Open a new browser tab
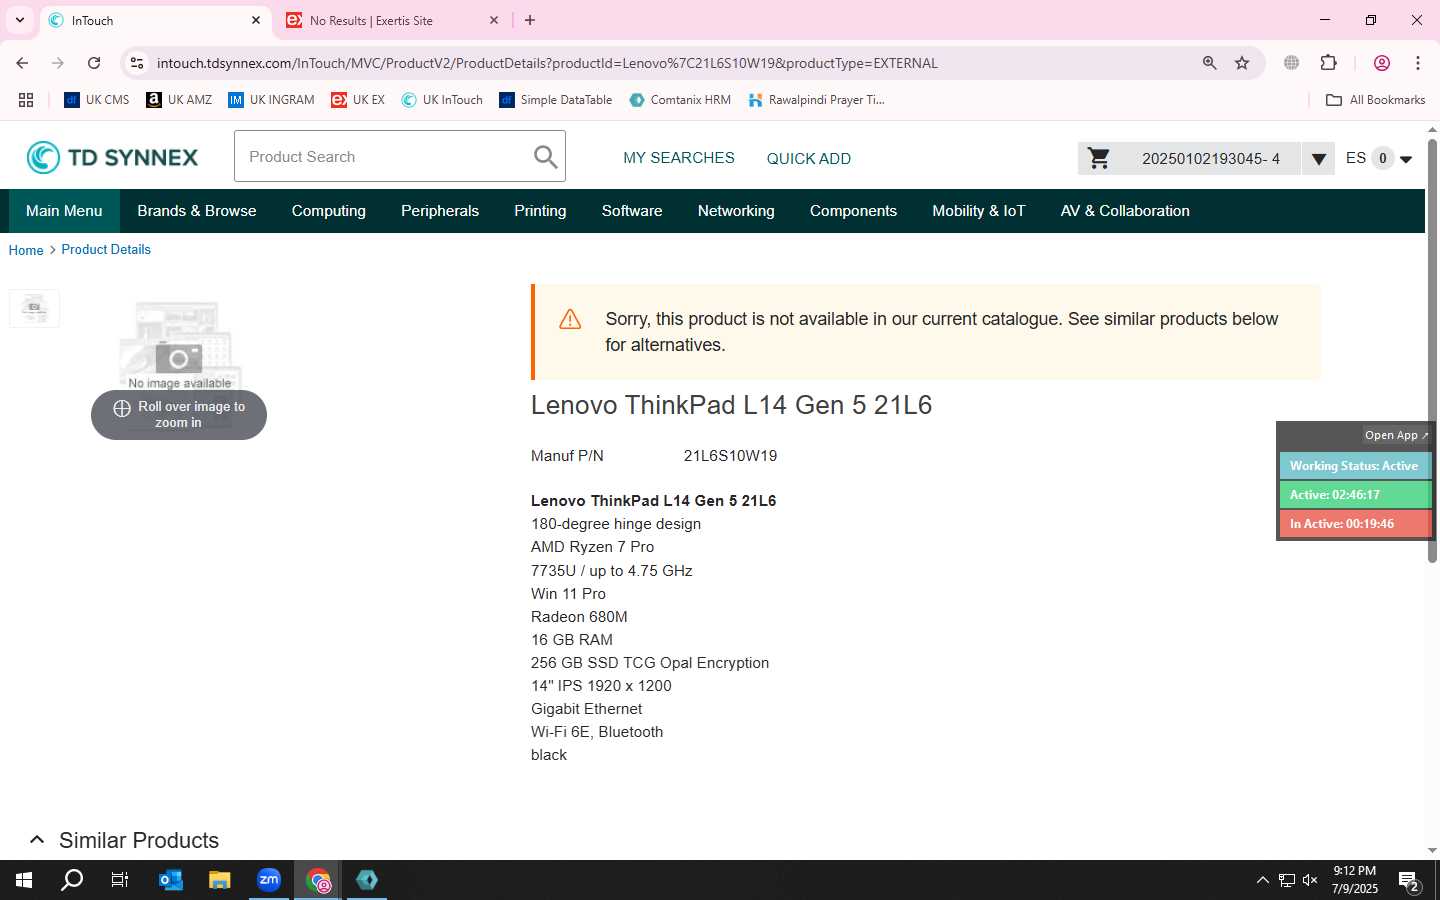Viewport: 1440px width, 900px height. [530, 20]
